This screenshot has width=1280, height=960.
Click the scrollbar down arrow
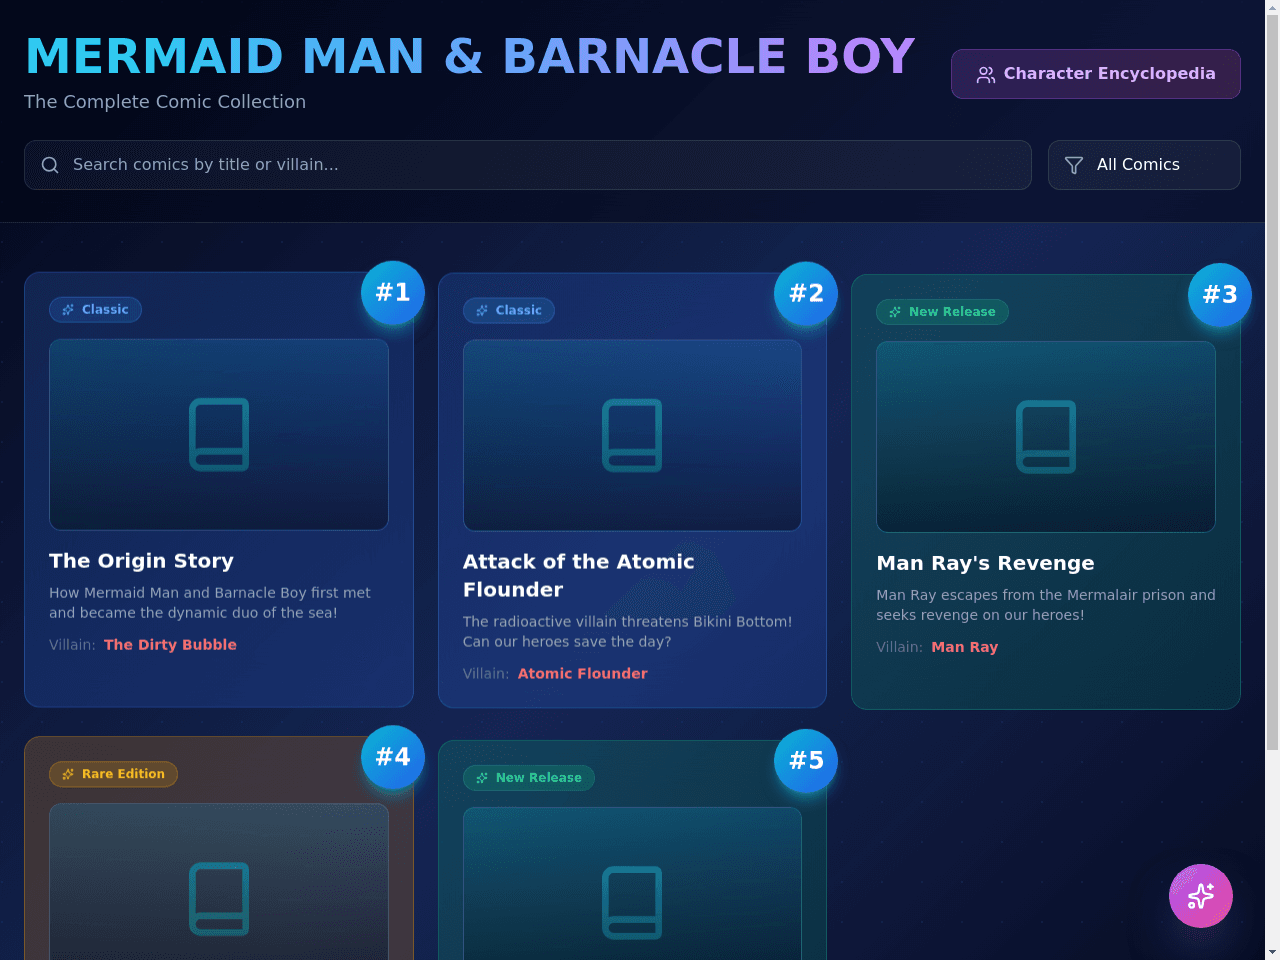point(1272,952)
